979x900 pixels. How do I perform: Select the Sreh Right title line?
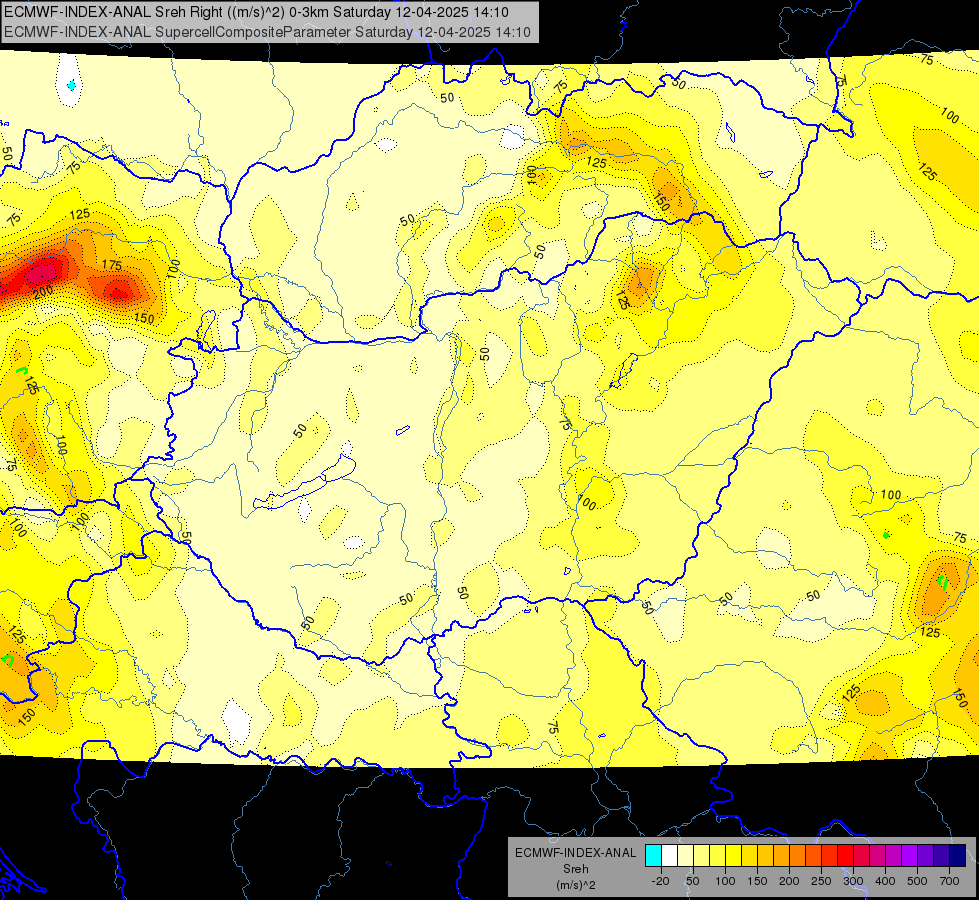[x=256, y=12]
